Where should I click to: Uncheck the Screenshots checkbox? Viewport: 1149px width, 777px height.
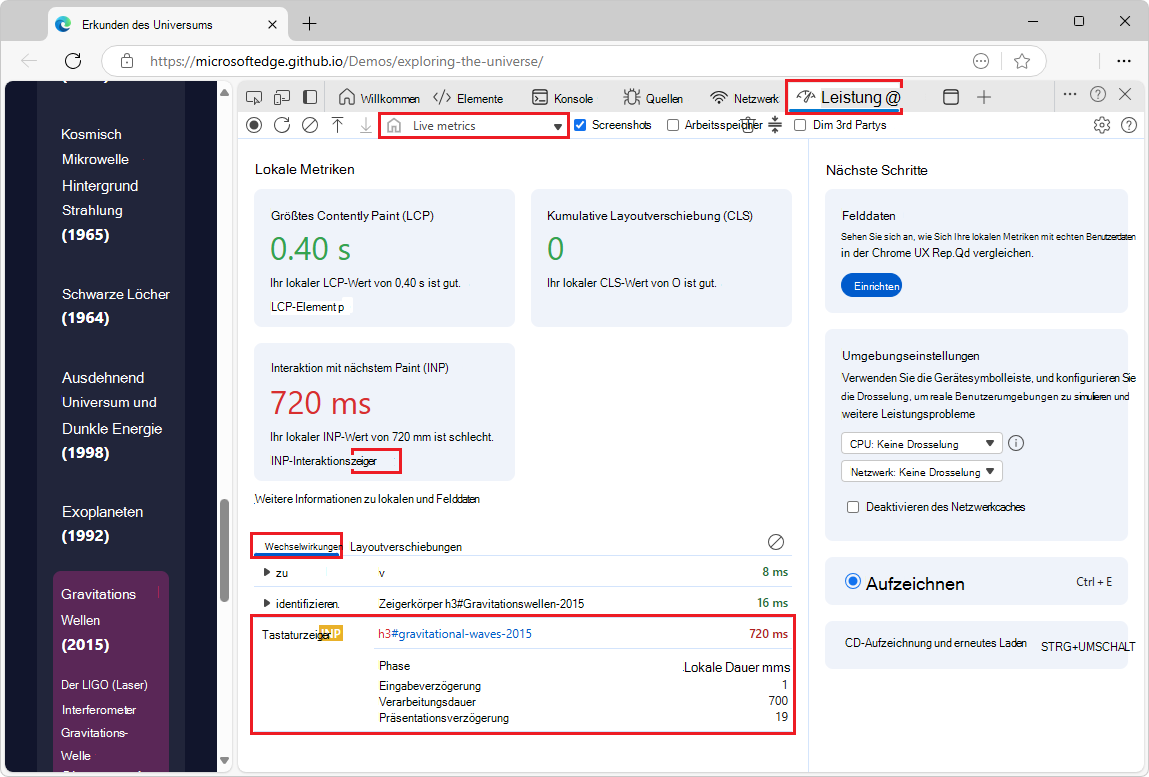[580, 125]
